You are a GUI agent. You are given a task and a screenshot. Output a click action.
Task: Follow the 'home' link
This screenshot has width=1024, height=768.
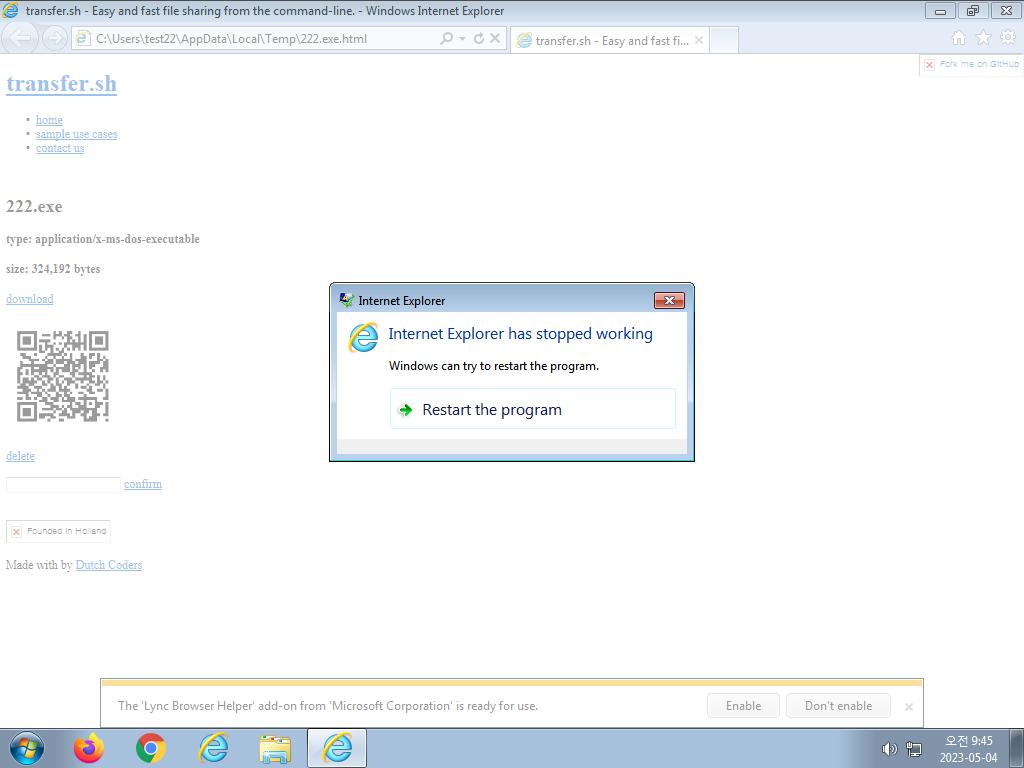pyautogui.click(x=49, y=120)
